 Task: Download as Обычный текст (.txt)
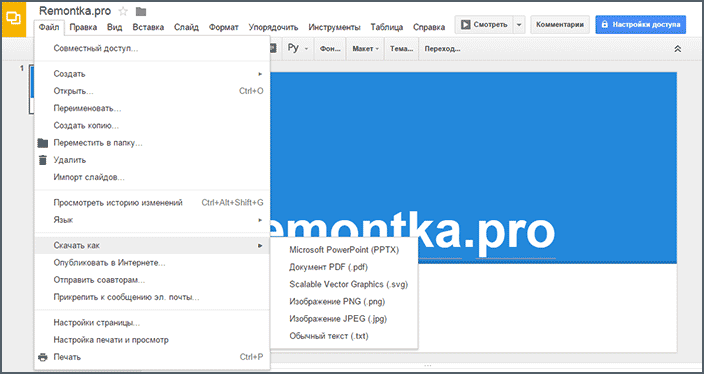[344, 336]
